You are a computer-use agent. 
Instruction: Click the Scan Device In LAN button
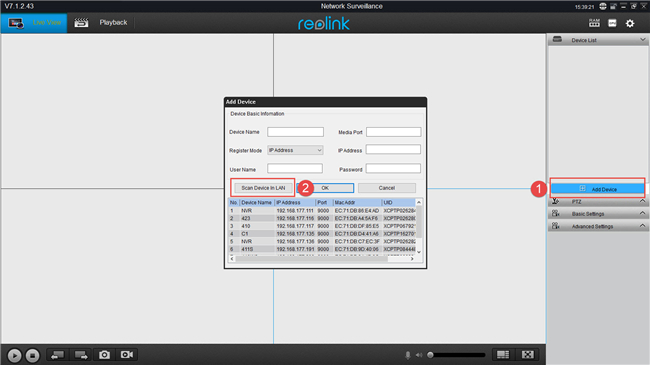click(x=263, y=188)
